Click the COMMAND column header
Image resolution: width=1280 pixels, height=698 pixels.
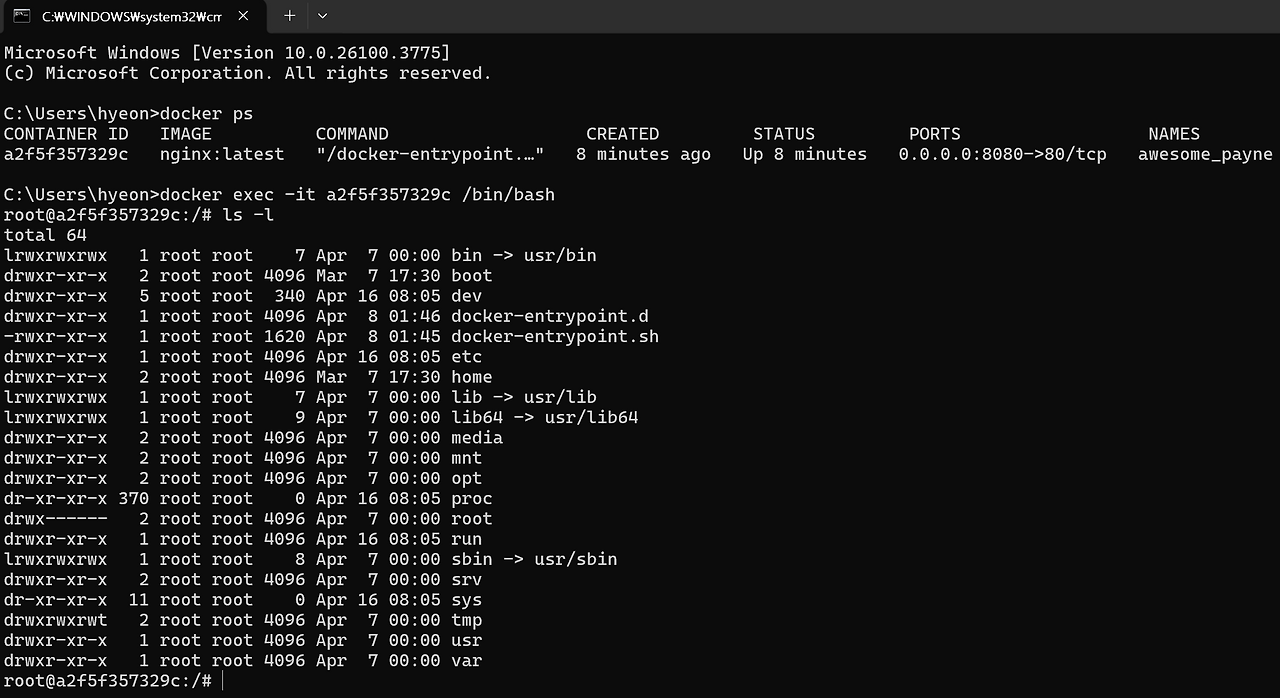click(352, 134)
